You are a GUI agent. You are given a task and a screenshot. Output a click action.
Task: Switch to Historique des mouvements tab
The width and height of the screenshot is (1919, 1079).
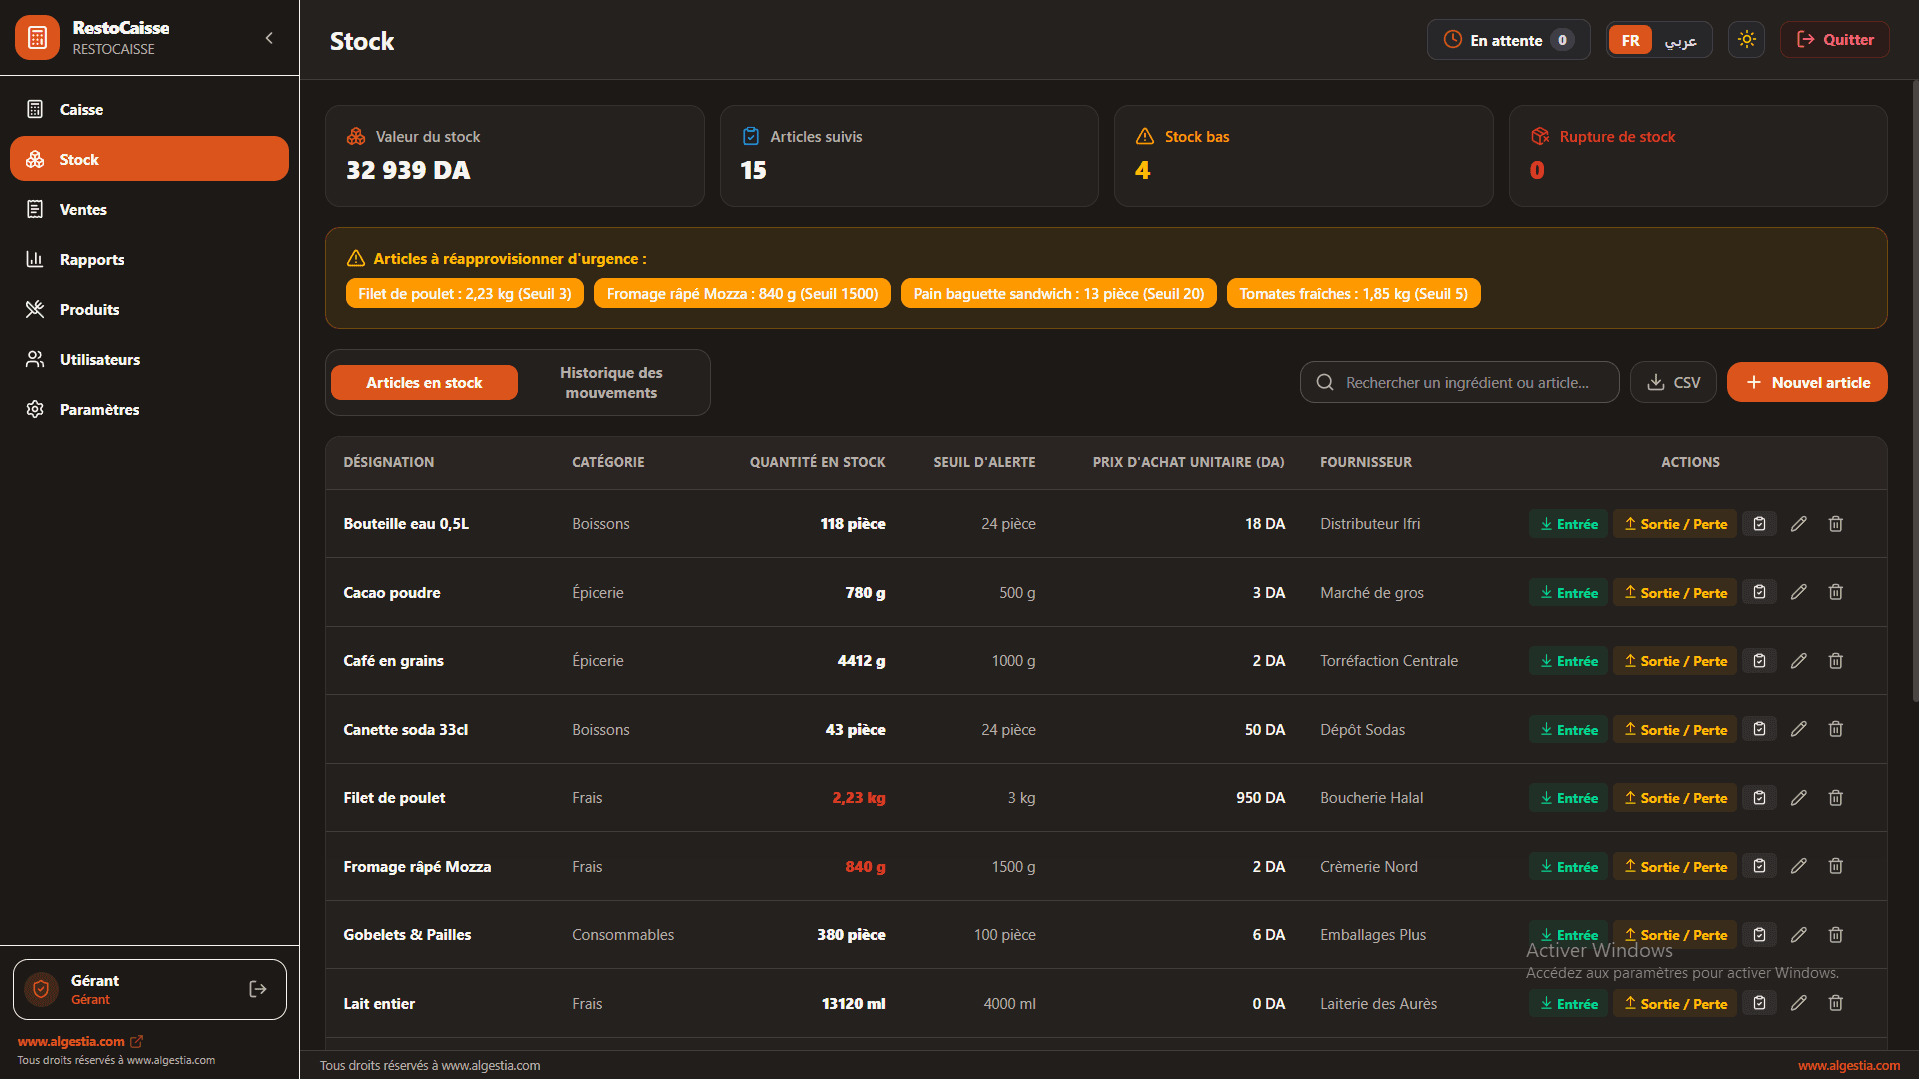point(611,382)
